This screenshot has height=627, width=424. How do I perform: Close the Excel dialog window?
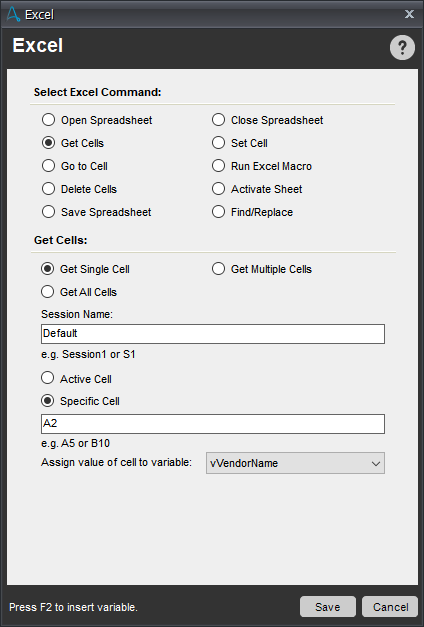click(409, 14)
